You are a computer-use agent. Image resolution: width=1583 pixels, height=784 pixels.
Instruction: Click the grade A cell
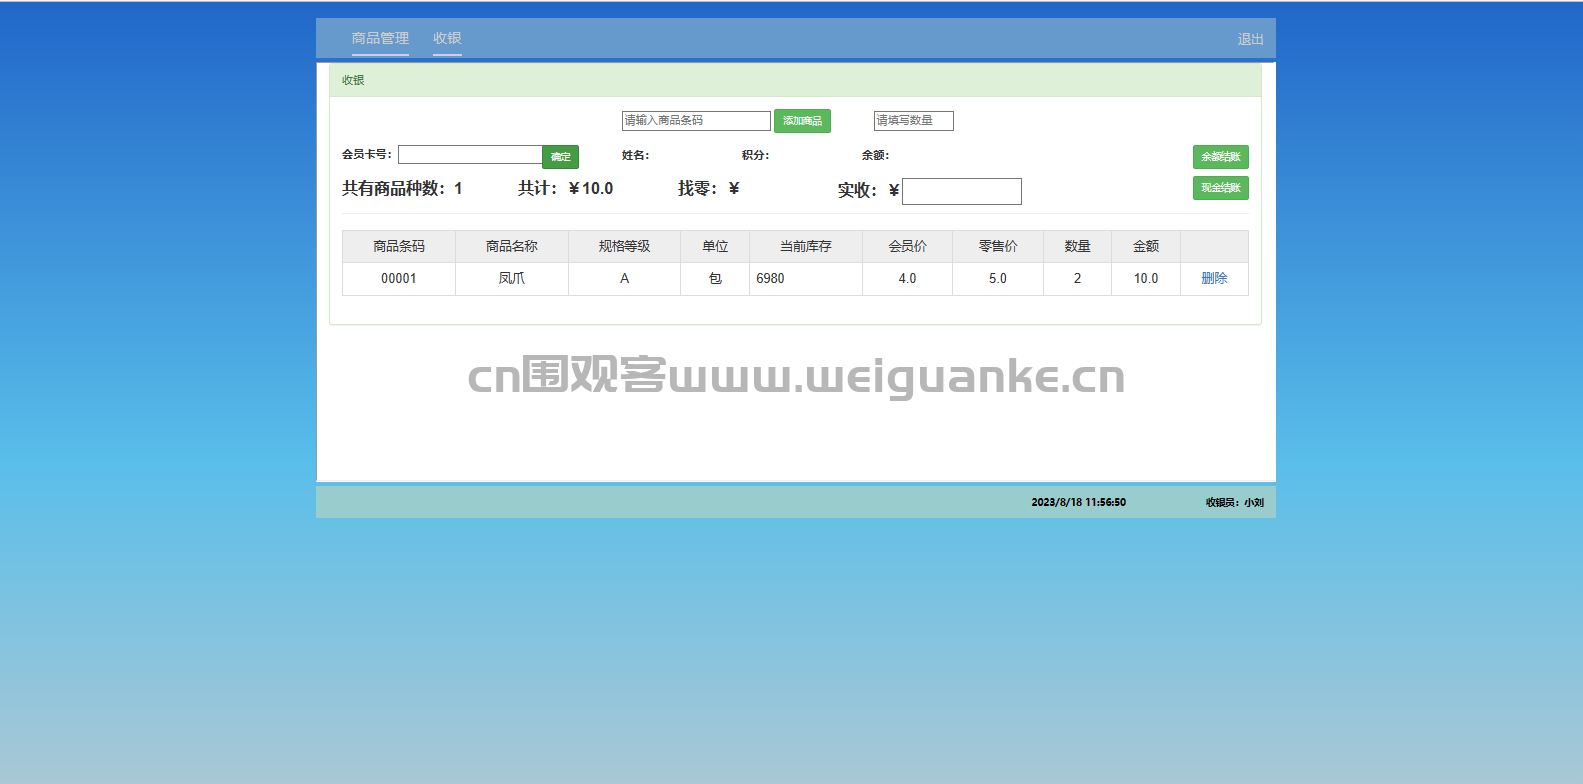tap(624, 279)
